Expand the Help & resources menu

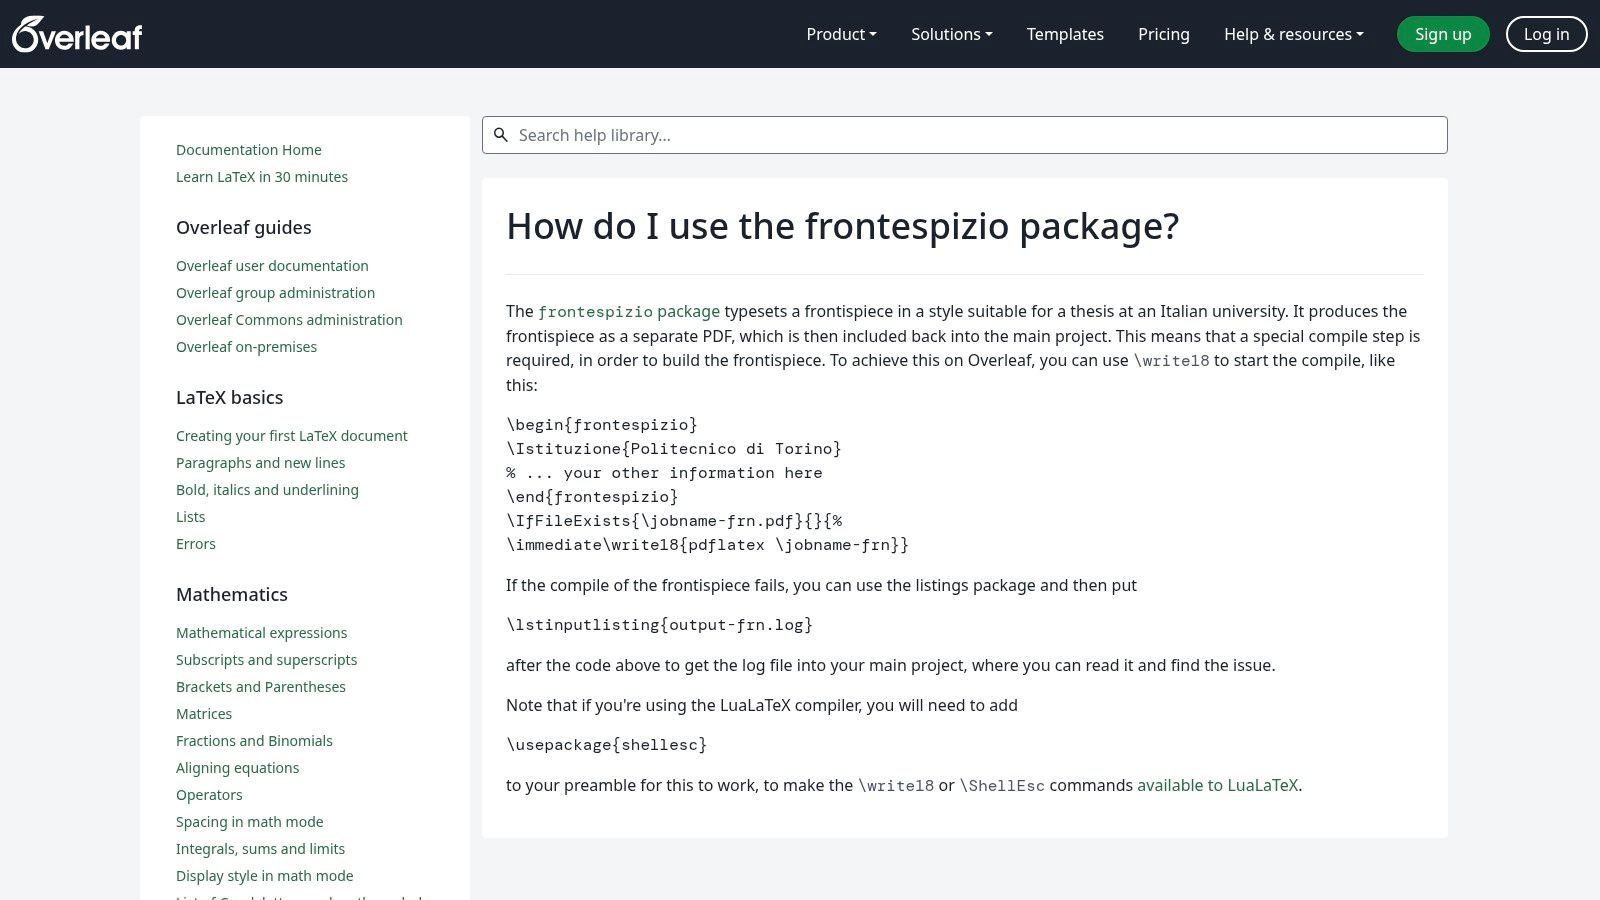[1292, 34]
